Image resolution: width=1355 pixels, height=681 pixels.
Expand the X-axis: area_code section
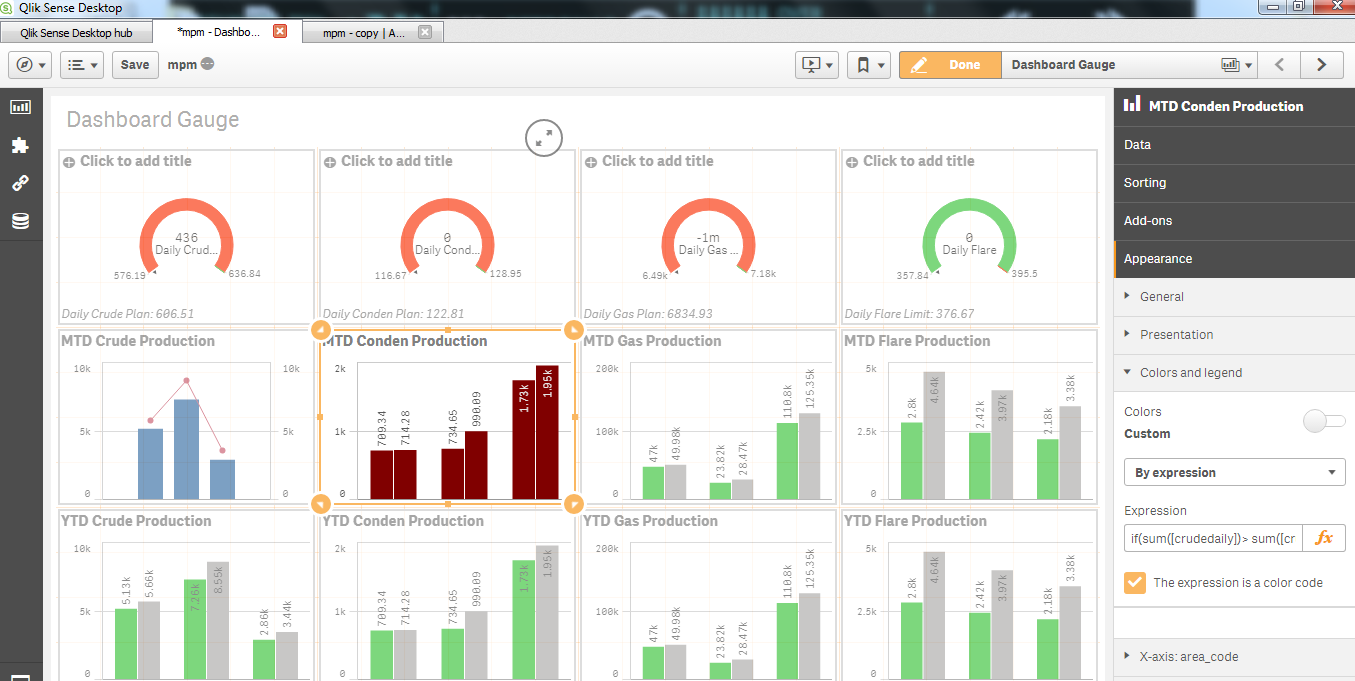pos(1234,657)
